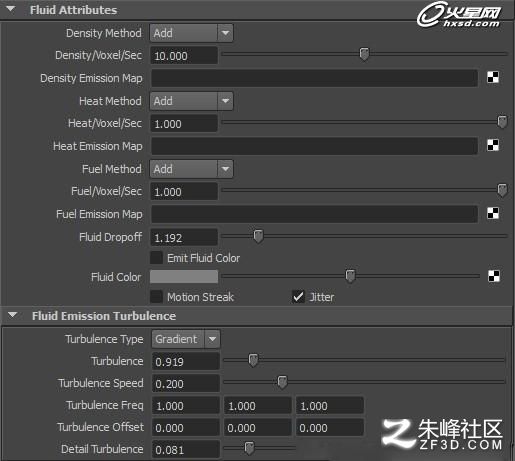Enable the Motion Streak checkbox

click(x=156, y=297)
